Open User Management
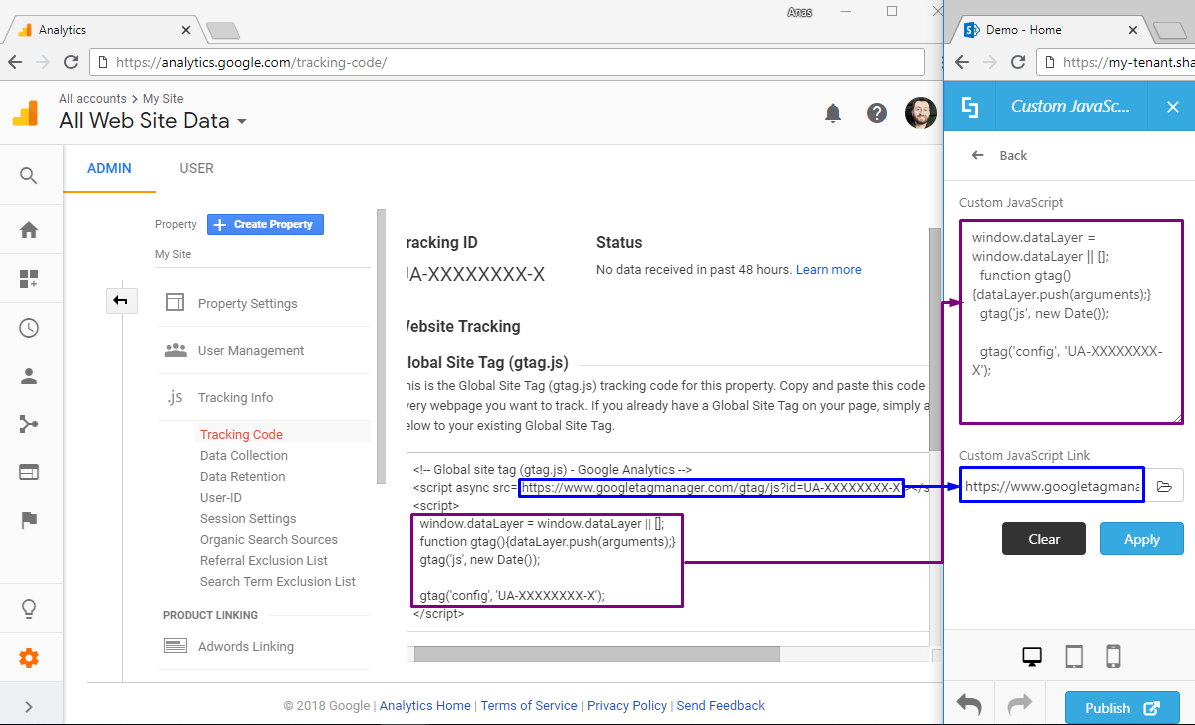1195x725 pixels. (x=251, y=351)
